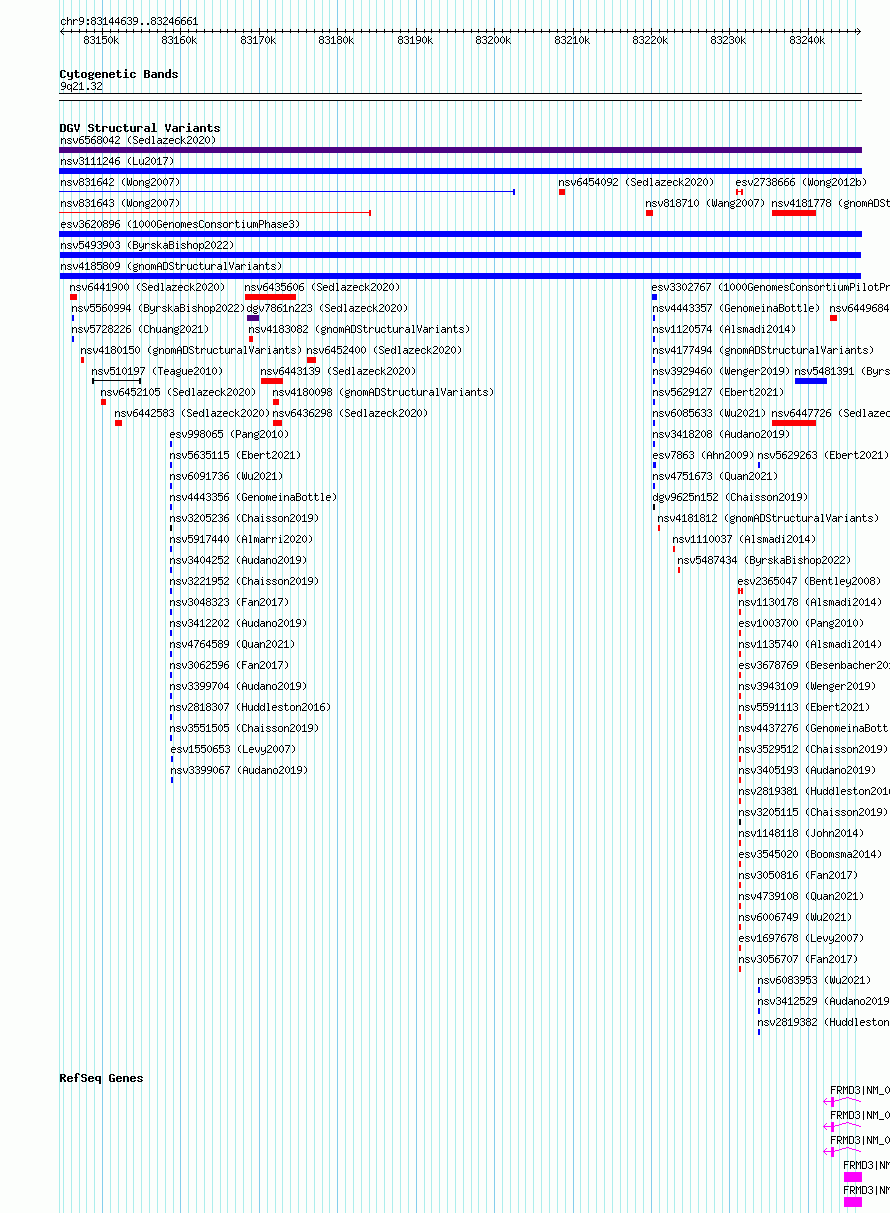
Task: Click the nsv5560994 (ByrskaBishop2022) variant label
Action: (x=158, y=309)
